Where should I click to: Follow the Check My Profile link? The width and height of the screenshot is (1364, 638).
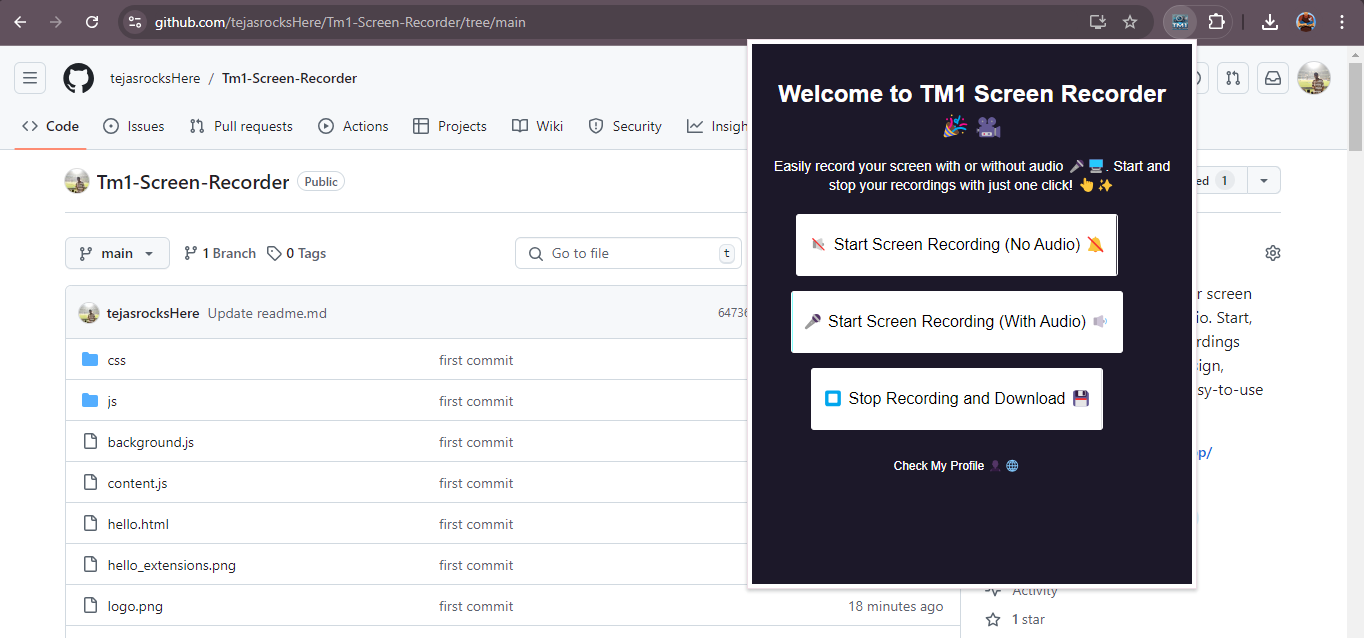click(x=956, y=466)
